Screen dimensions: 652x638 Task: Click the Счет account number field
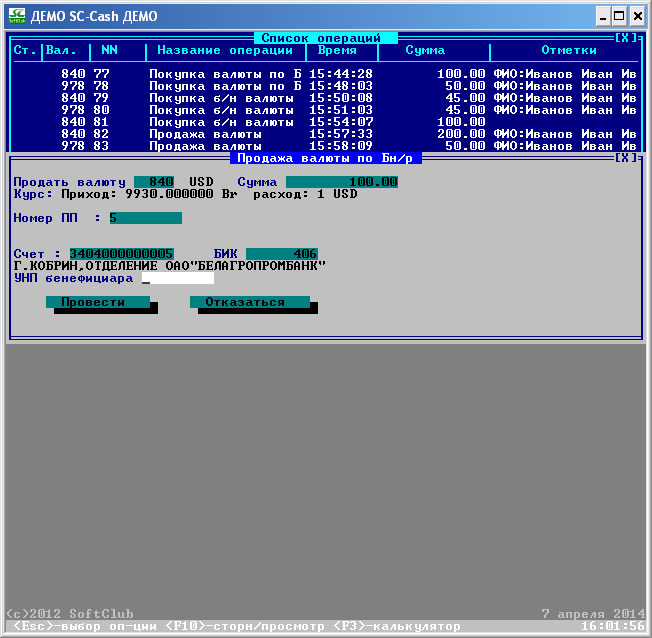coord(122,254)
